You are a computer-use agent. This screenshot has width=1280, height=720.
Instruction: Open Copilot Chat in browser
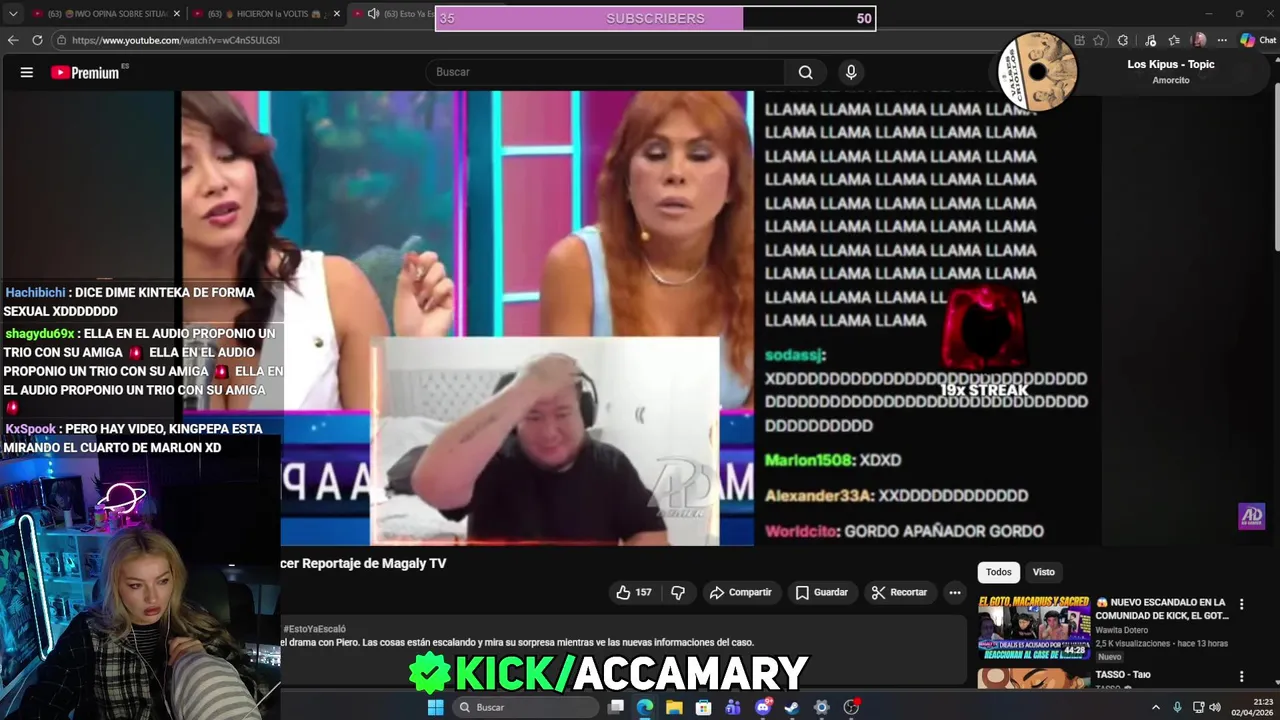coord(1258,40)
